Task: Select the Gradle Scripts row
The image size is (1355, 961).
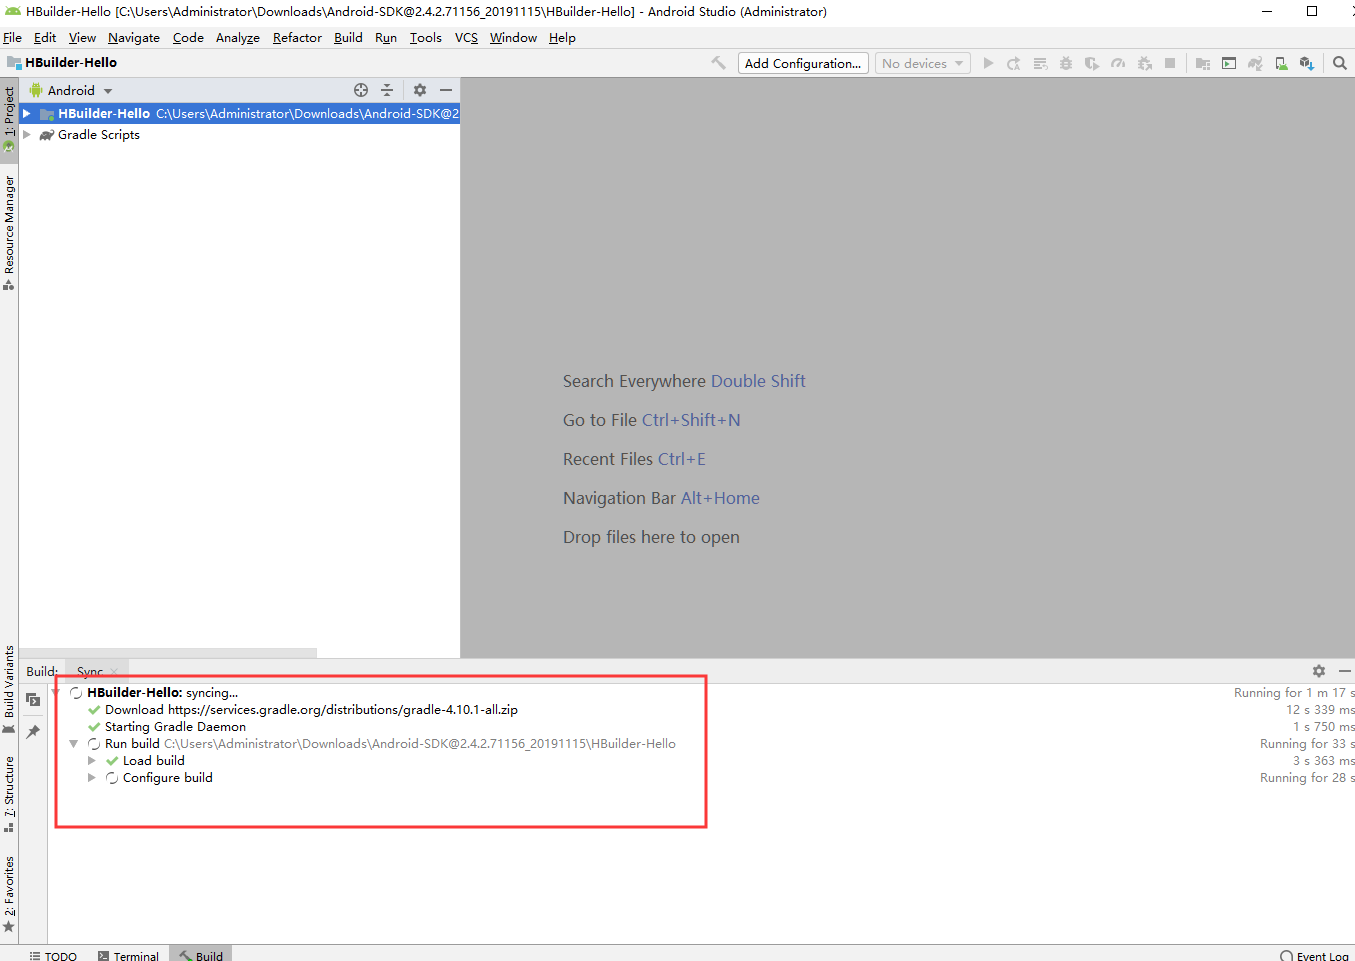Action: [239, 135]
